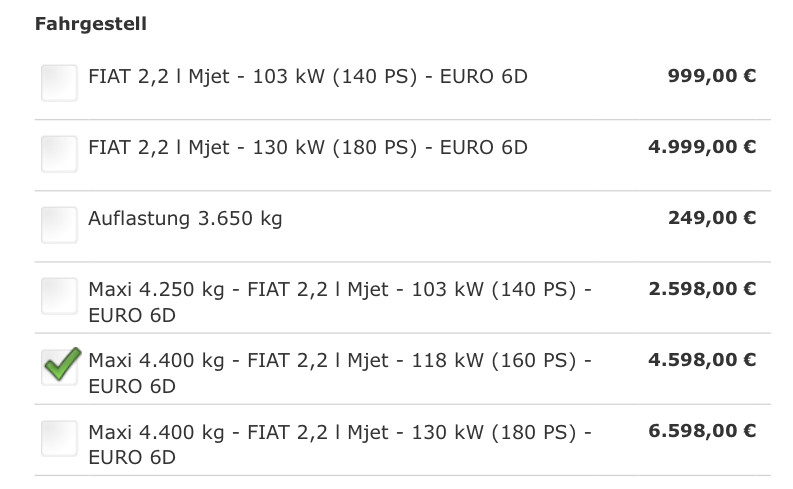This screenshot has width=793, height=489.
Task: Click the 999,00 € price
Action: tap(712, 76)
